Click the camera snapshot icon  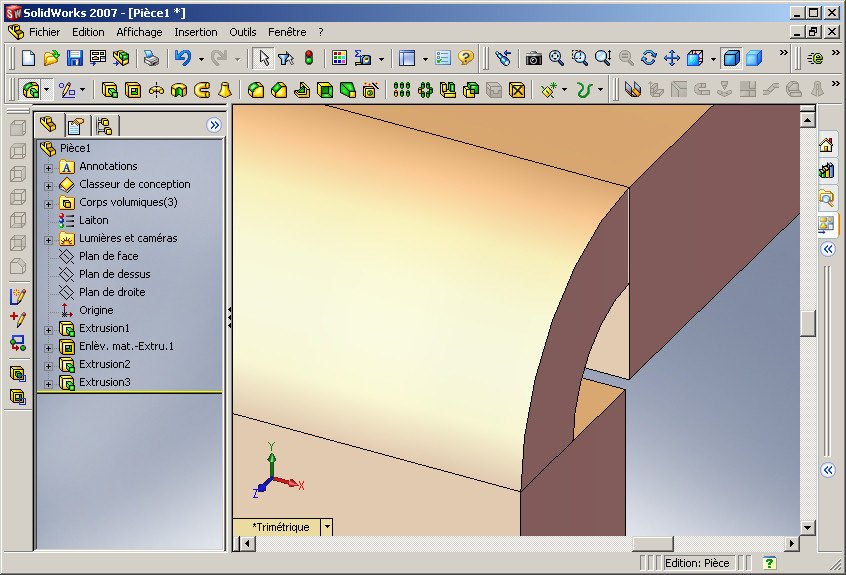coord(534,58)
